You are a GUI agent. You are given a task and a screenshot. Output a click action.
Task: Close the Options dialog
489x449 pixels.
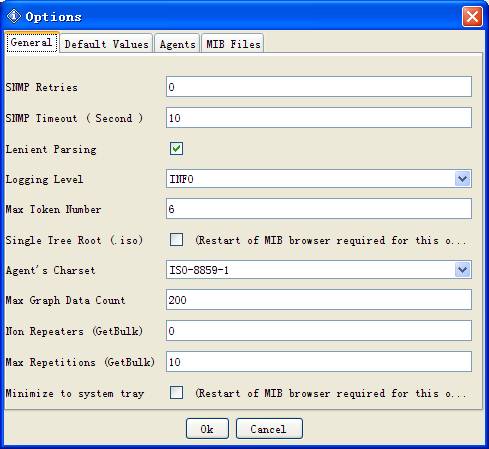pyautogui.click(x=472, y=16)
